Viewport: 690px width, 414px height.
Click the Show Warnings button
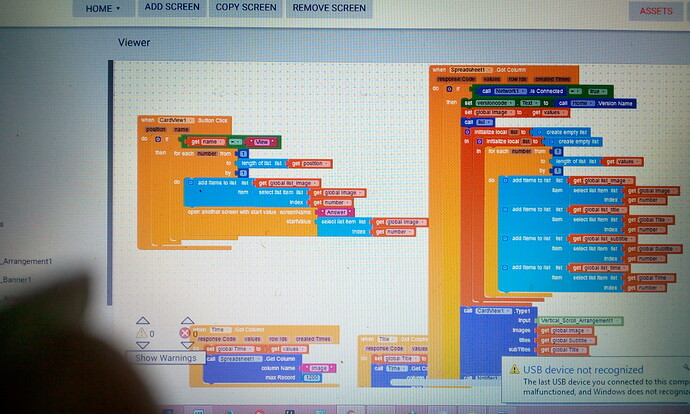166,358
